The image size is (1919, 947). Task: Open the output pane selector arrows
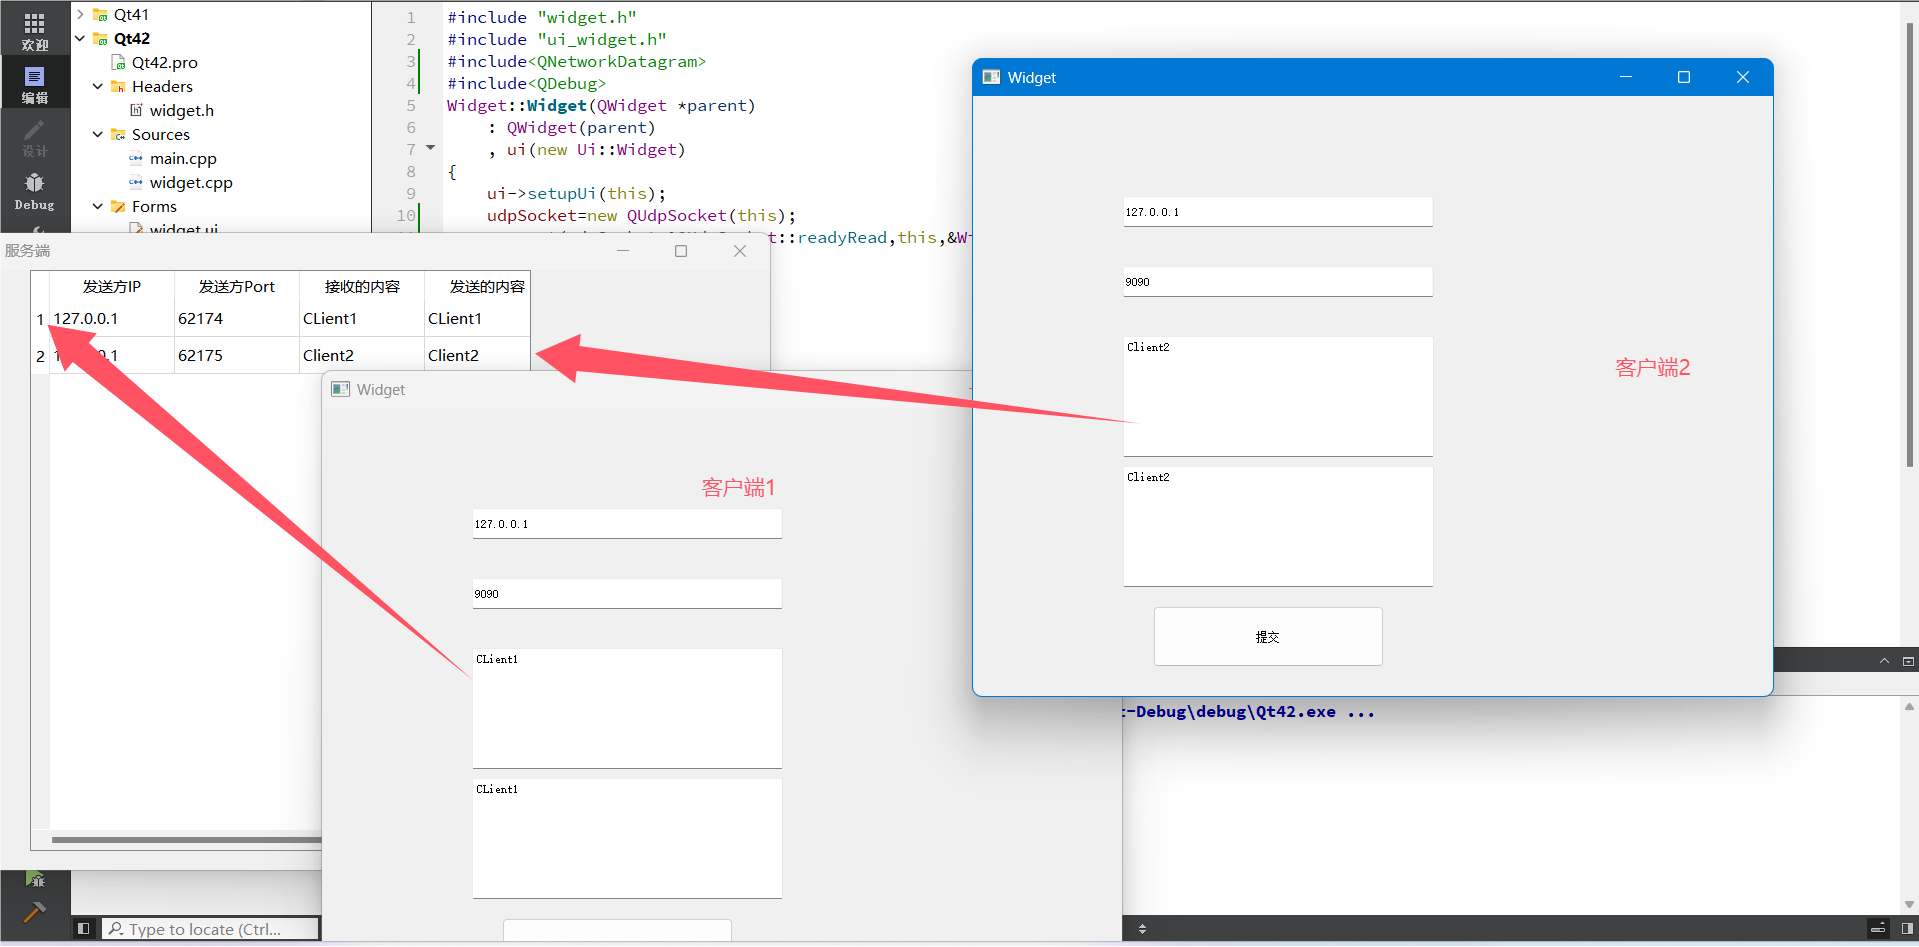tap(1142, 929)
